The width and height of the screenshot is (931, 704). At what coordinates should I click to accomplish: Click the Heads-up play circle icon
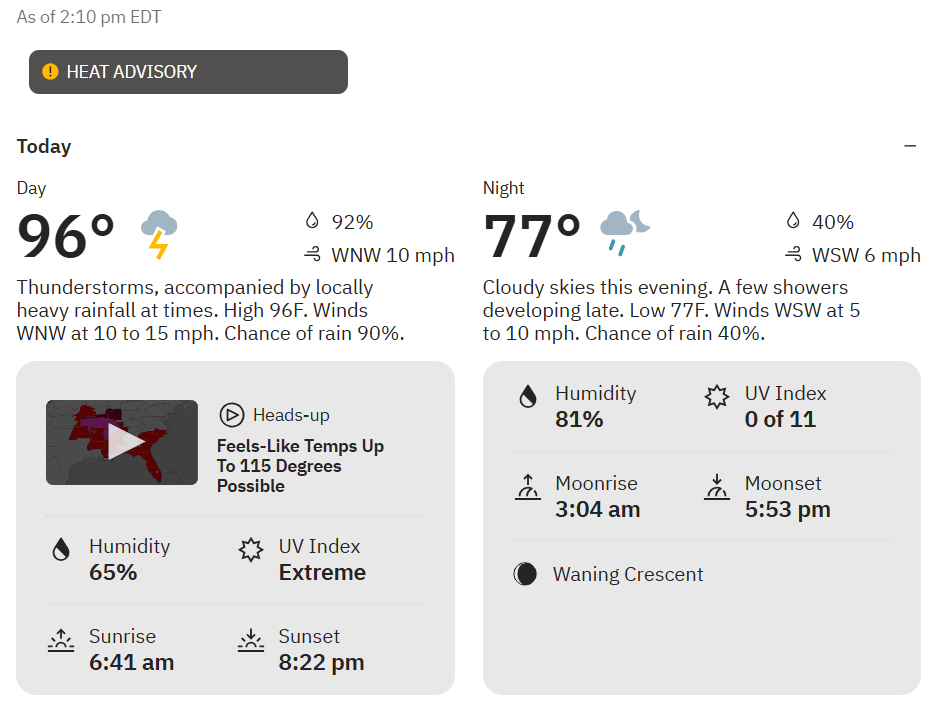click(232, 415)
